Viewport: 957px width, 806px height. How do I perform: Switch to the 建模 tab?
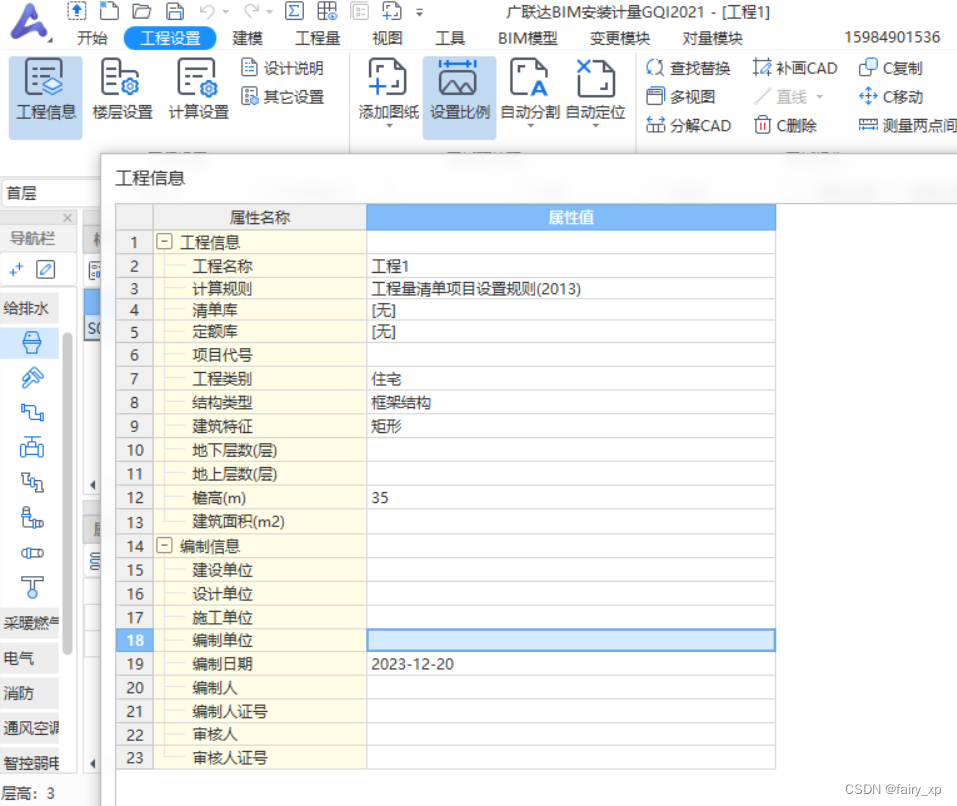247,38
